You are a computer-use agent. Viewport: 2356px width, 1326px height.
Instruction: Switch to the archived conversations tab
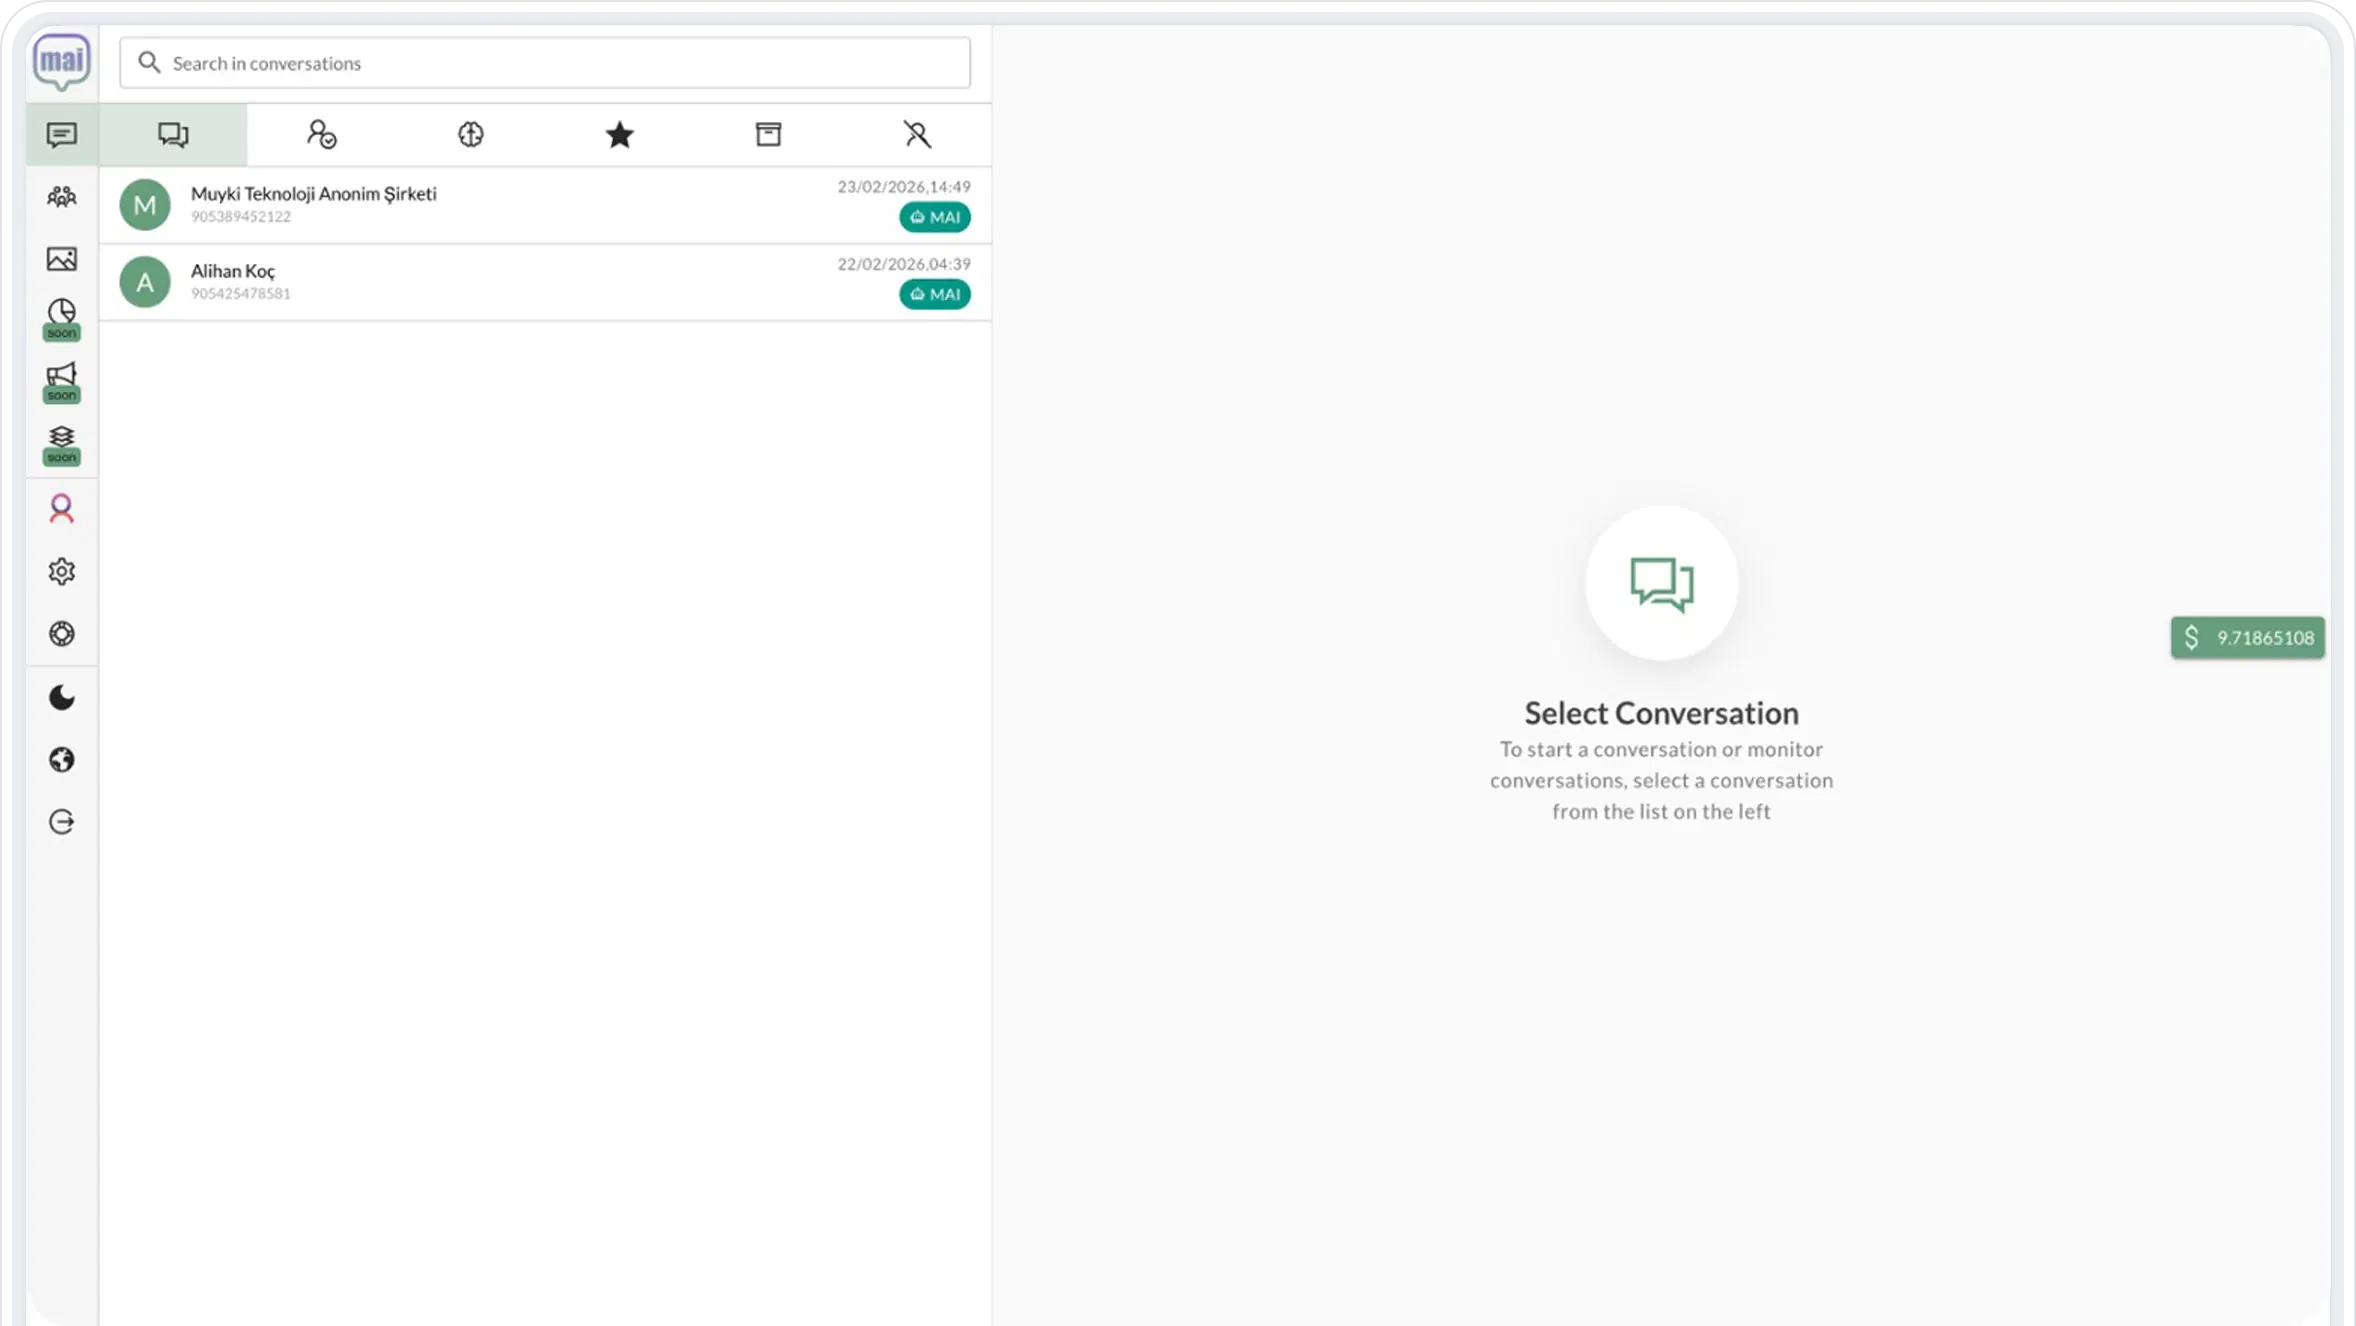coord(768,134)
